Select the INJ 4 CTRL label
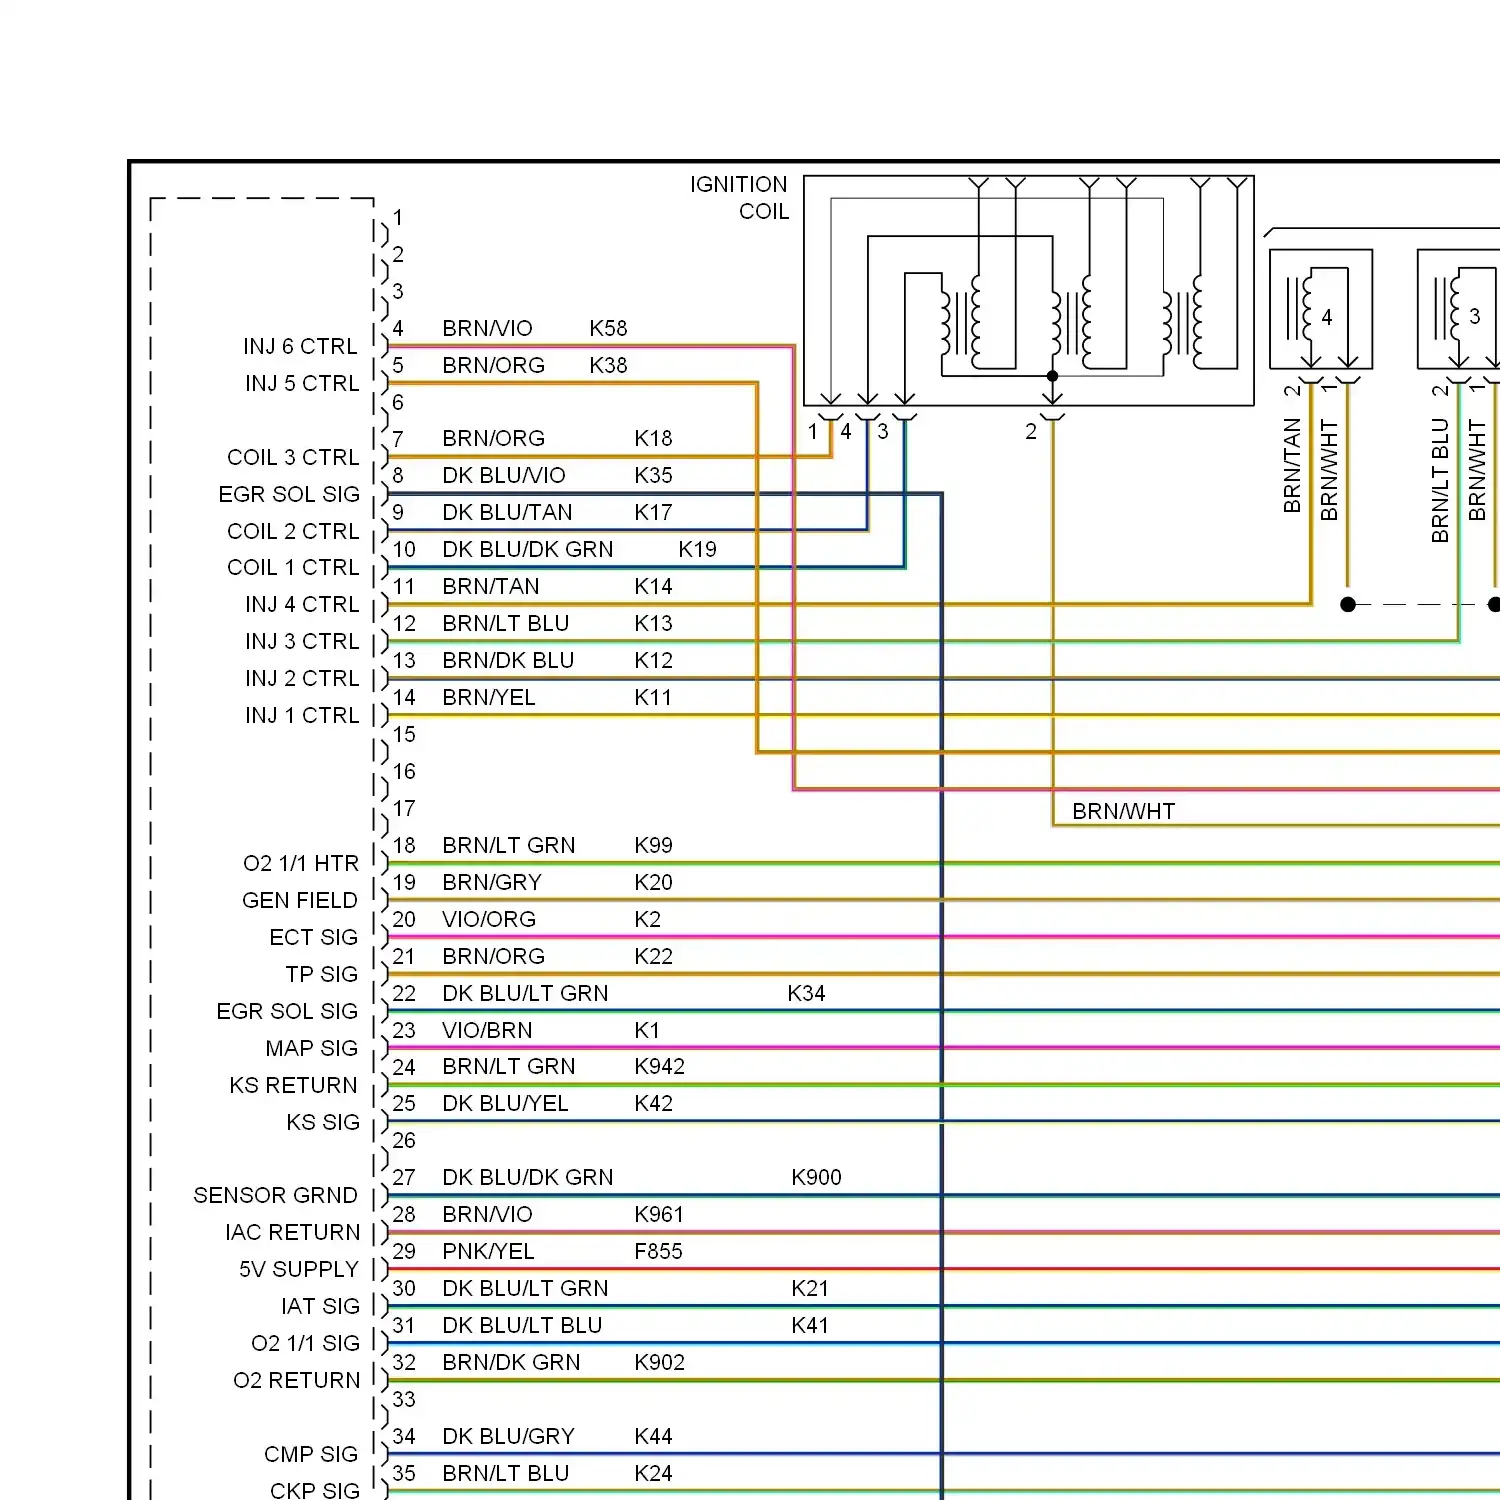 tap(302, 604)
